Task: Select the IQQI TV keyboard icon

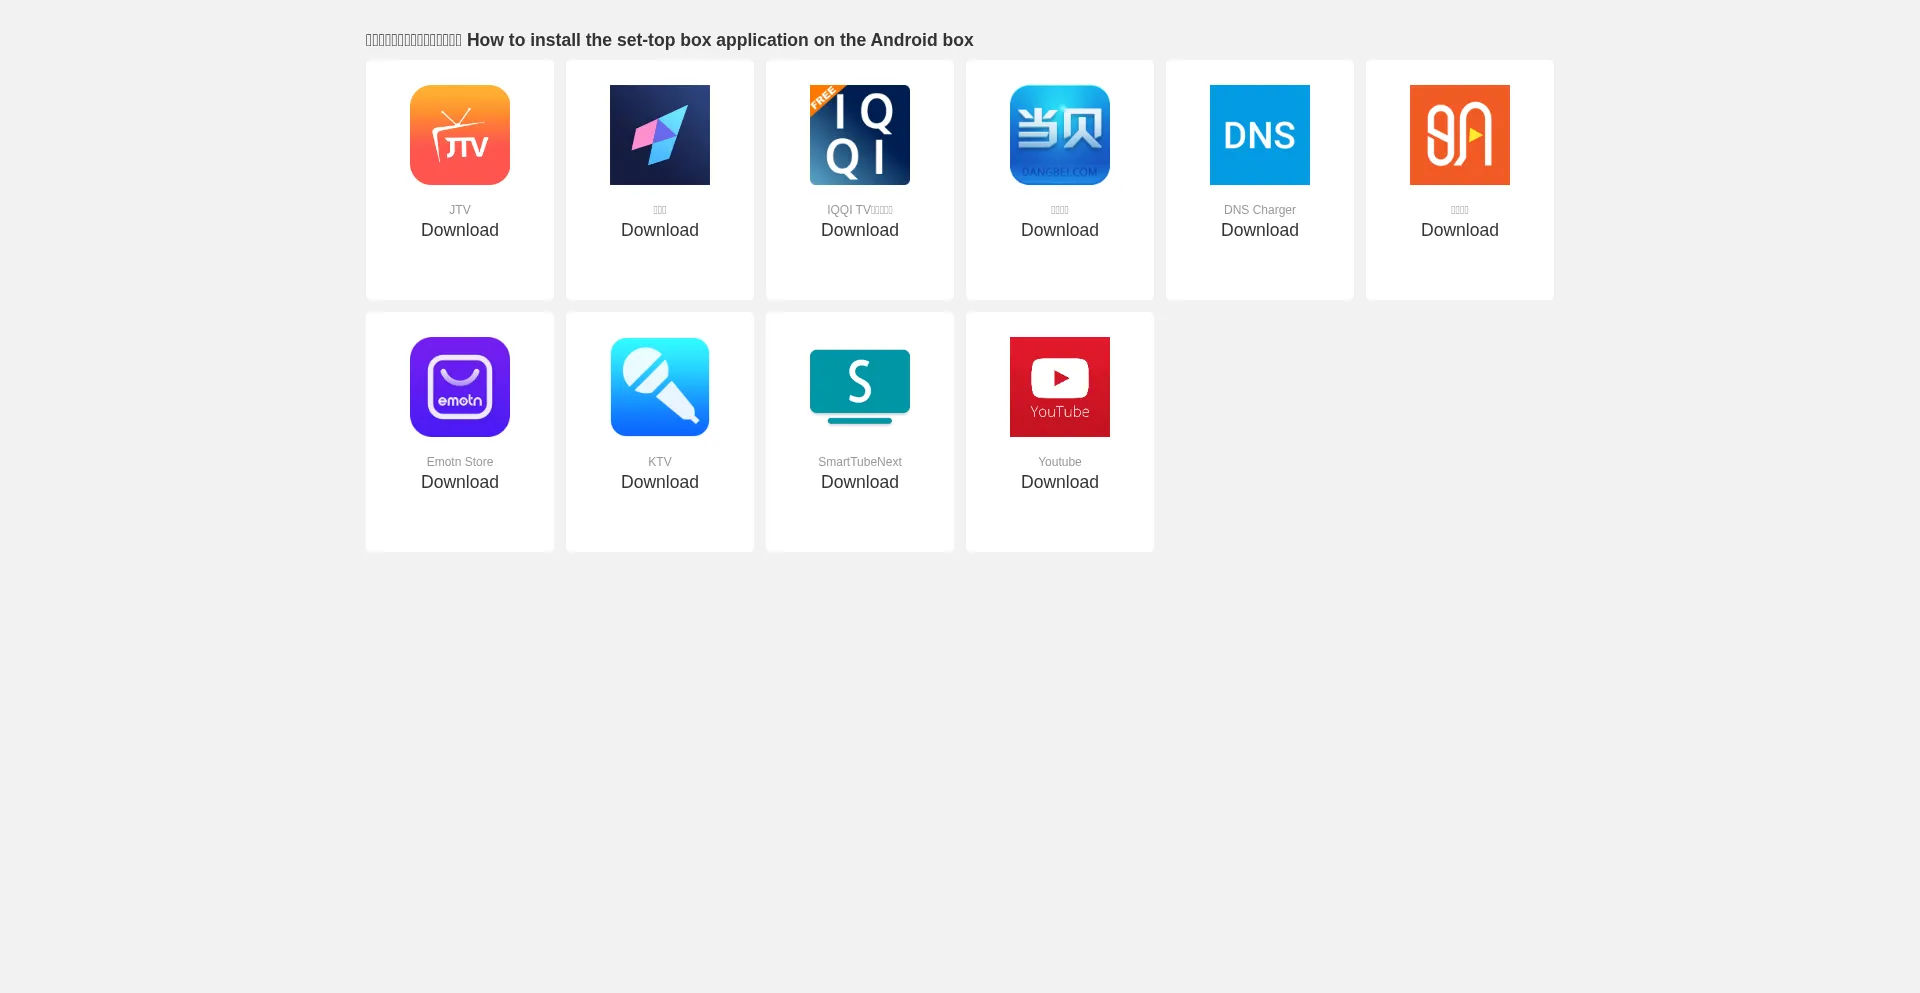Action: pos(860,135)
